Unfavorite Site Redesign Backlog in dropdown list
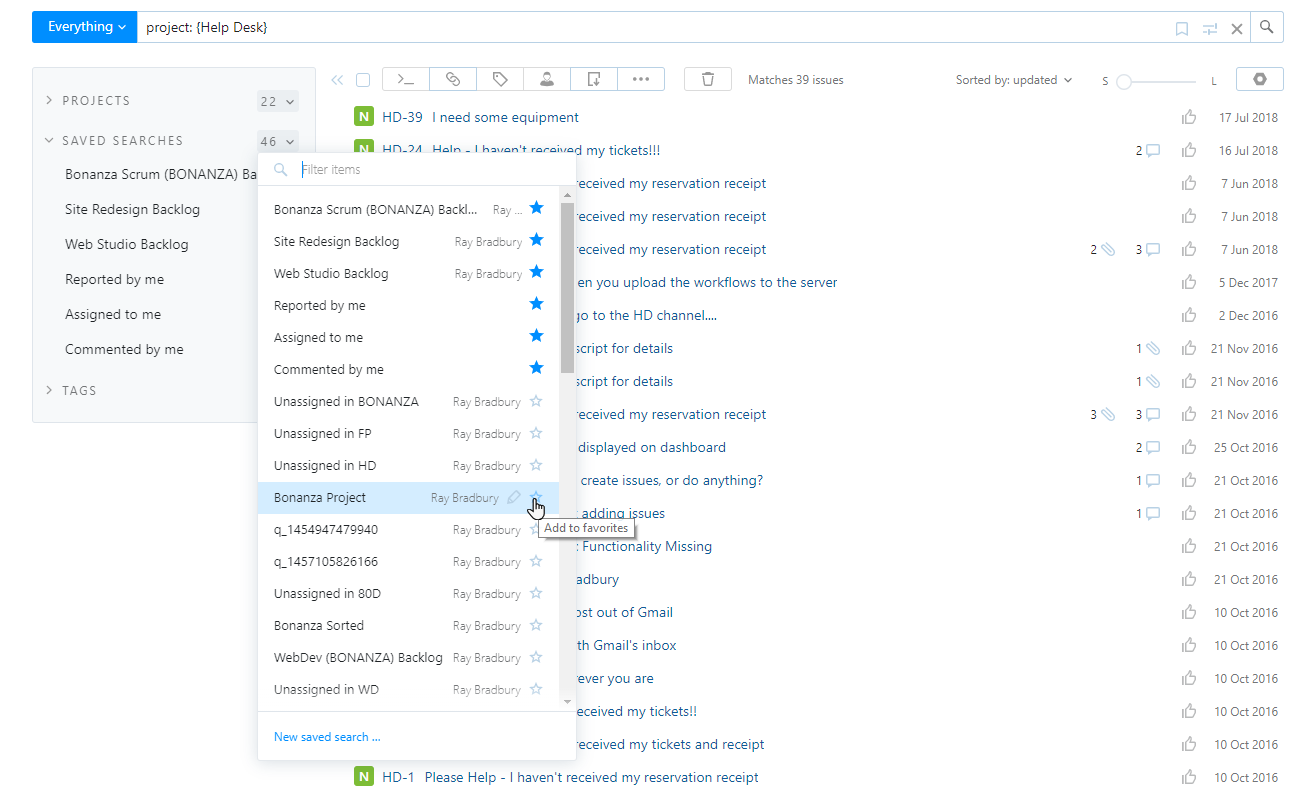 pyautogui.click(x=536, y=240)
